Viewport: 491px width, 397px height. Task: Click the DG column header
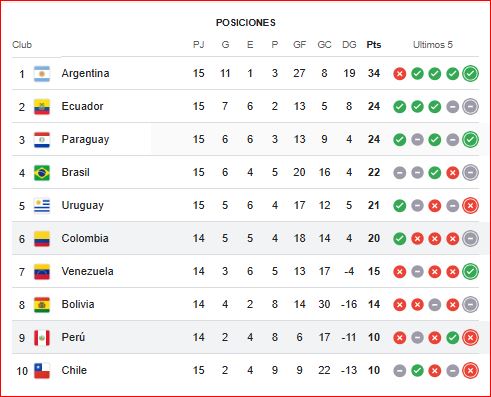point(349,45)
